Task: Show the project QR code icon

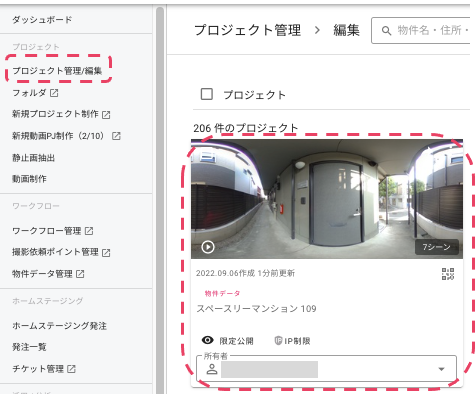Action: click(x=448, y=274)
